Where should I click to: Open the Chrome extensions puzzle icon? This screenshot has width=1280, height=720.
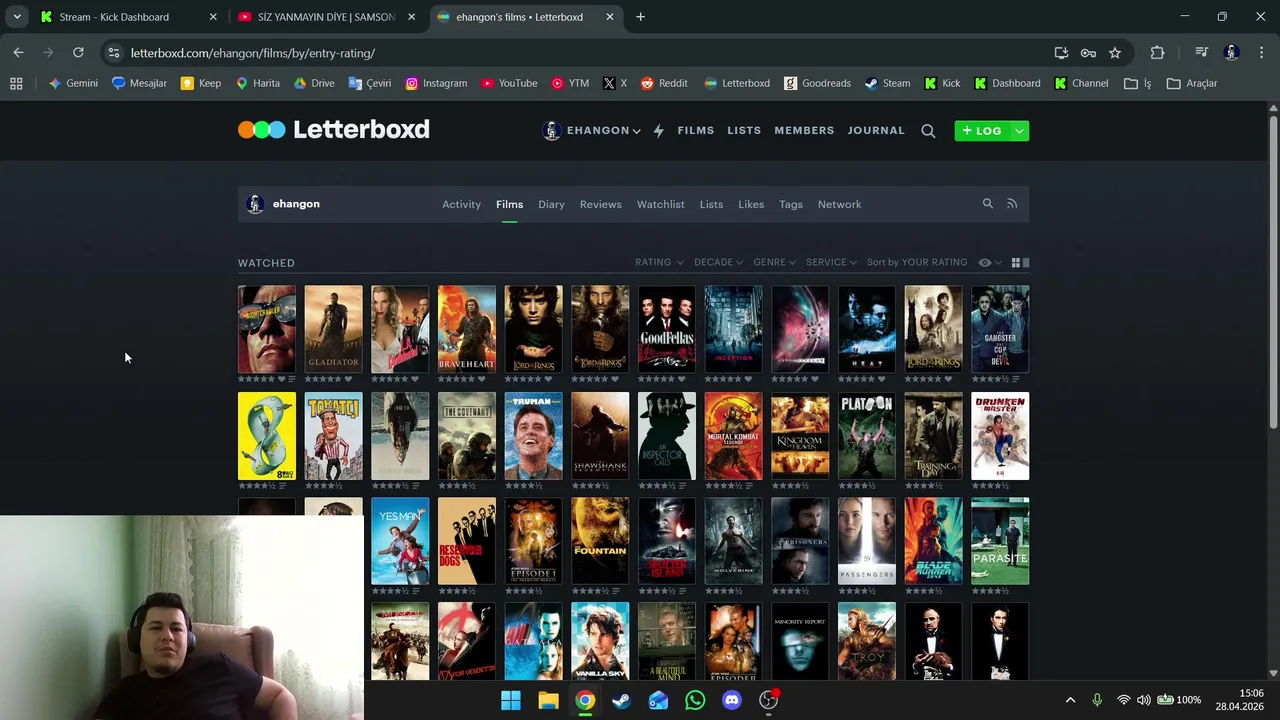pos(1157,53)
